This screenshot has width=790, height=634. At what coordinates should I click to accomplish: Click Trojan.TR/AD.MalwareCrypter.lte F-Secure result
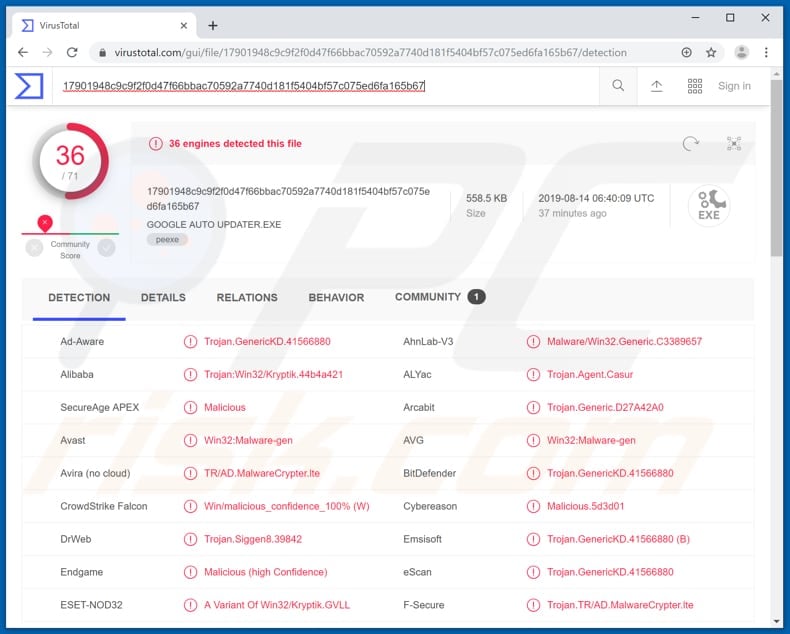620,605
